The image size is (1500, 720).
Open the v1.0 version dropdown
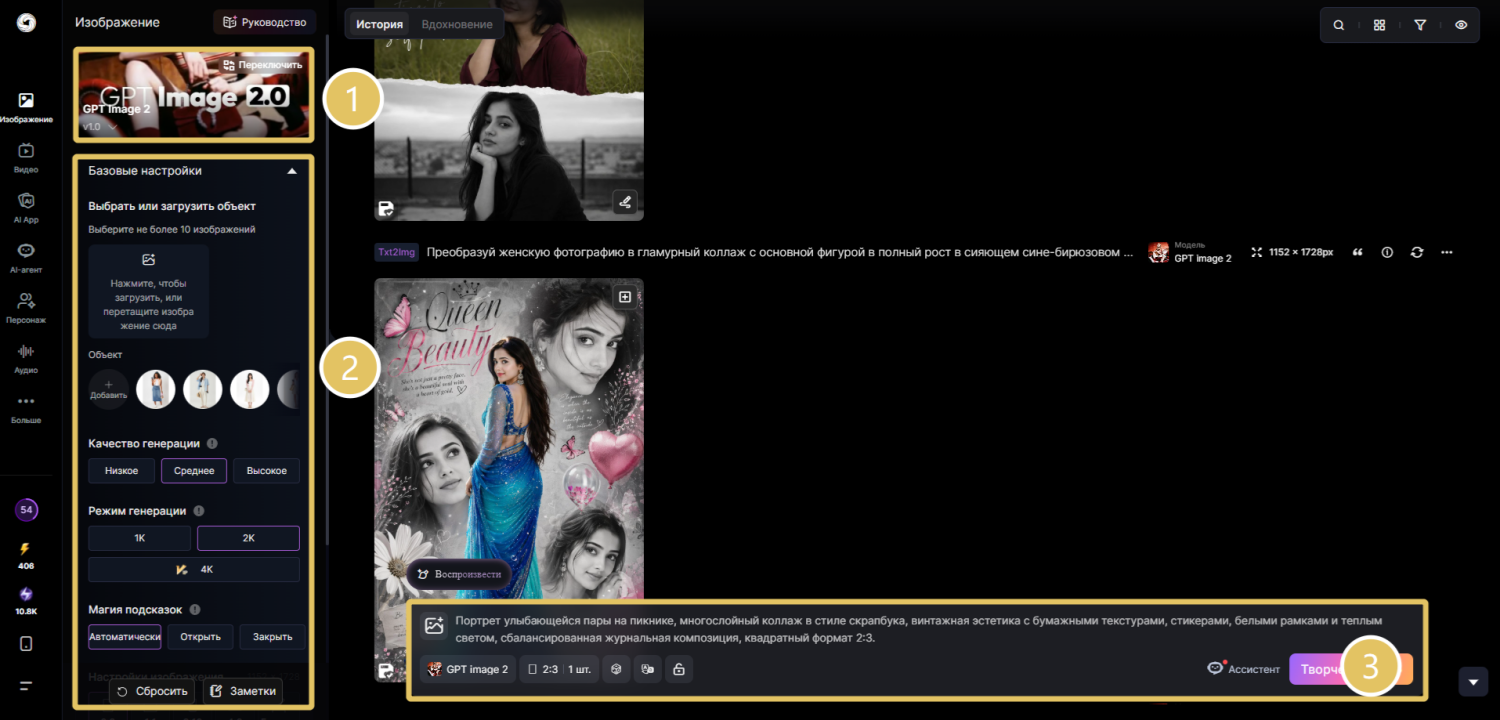tap(100, 127)
